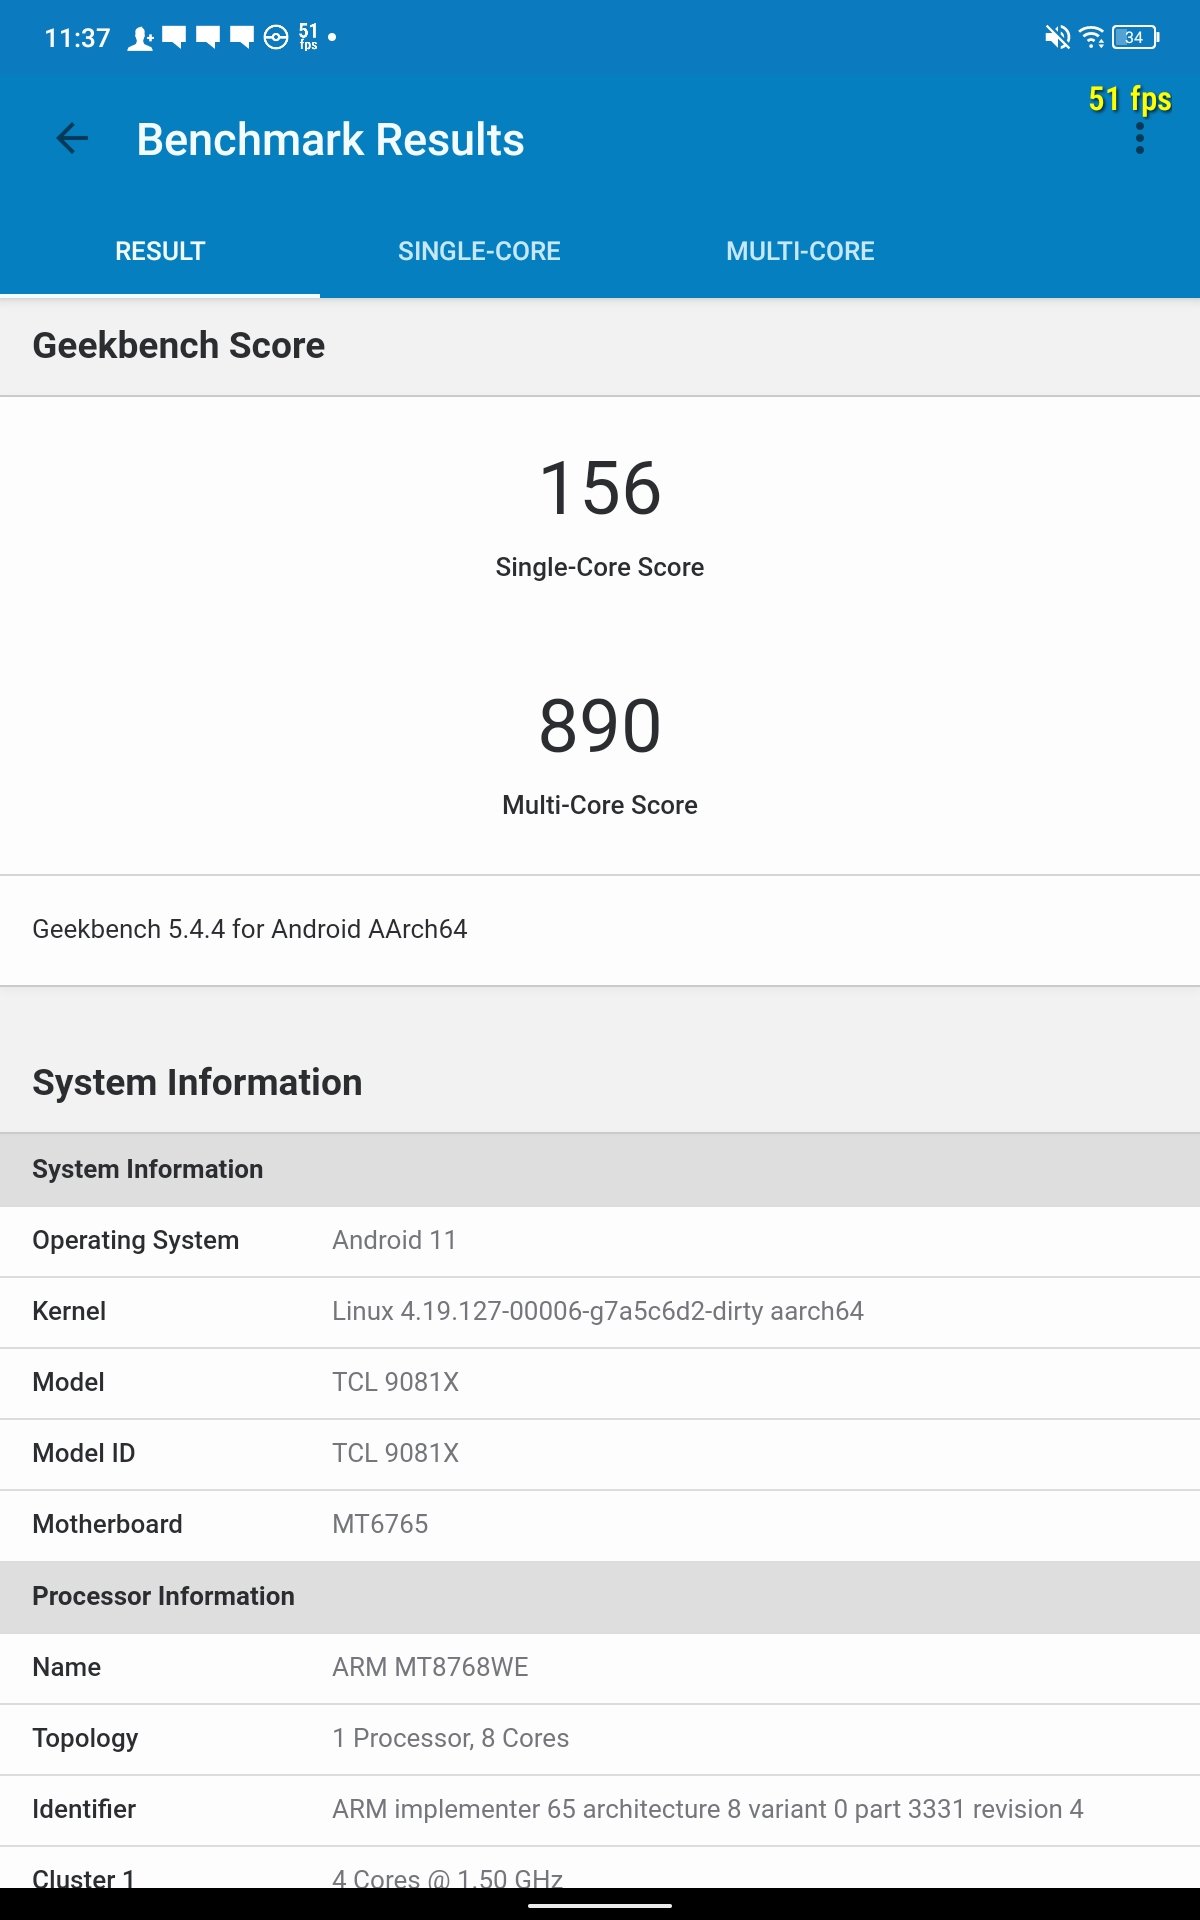The width and height of the screenshot is (1200, 1920).
Task: Tap the status bar clock 11:37
Action: coord(77,38)
